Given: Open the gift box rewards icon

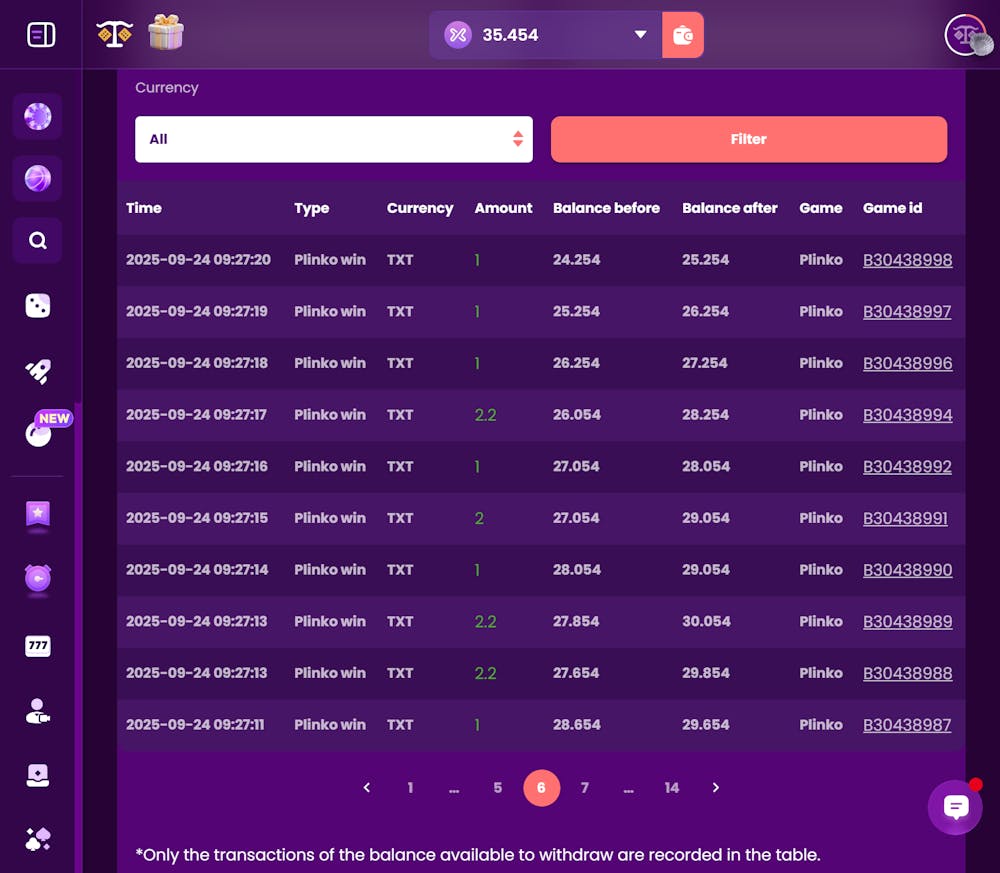Looking at the screenshot, I should click(166, 32).
